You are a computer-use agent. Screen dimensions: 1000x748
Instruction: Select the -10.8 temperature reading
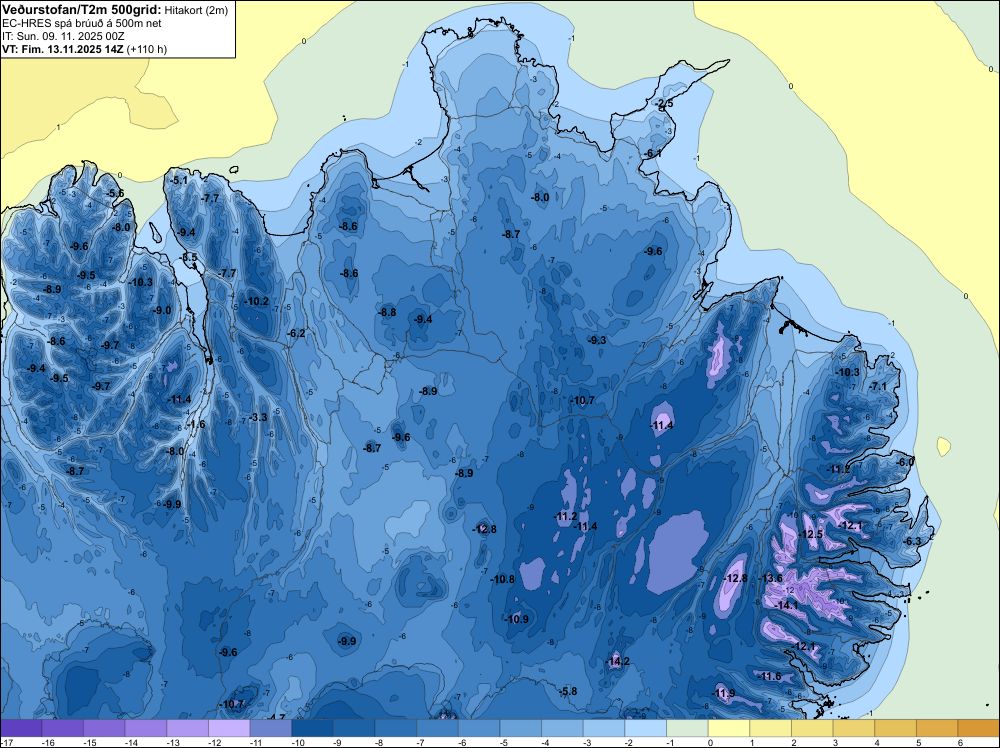click(x=503, y=579)
